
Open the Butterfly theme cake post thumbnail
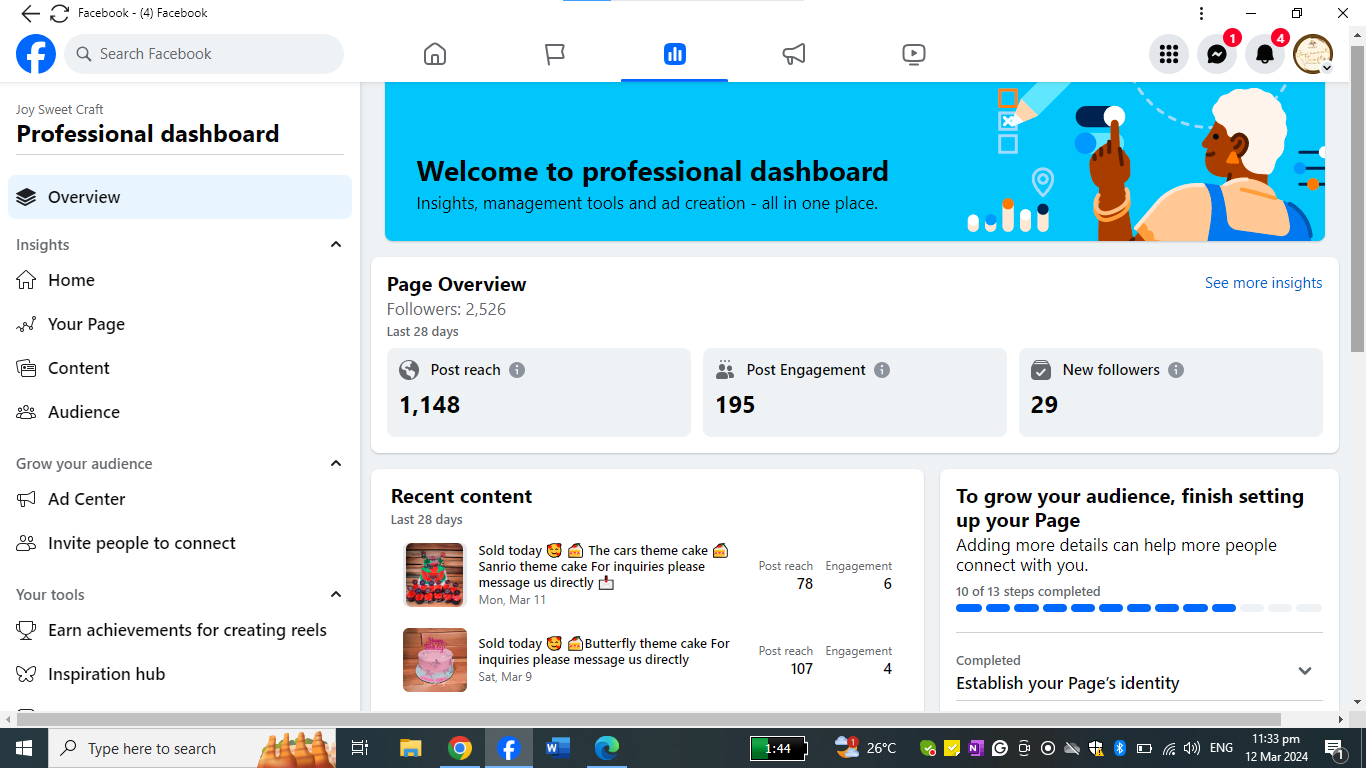[x=435, y=660]
